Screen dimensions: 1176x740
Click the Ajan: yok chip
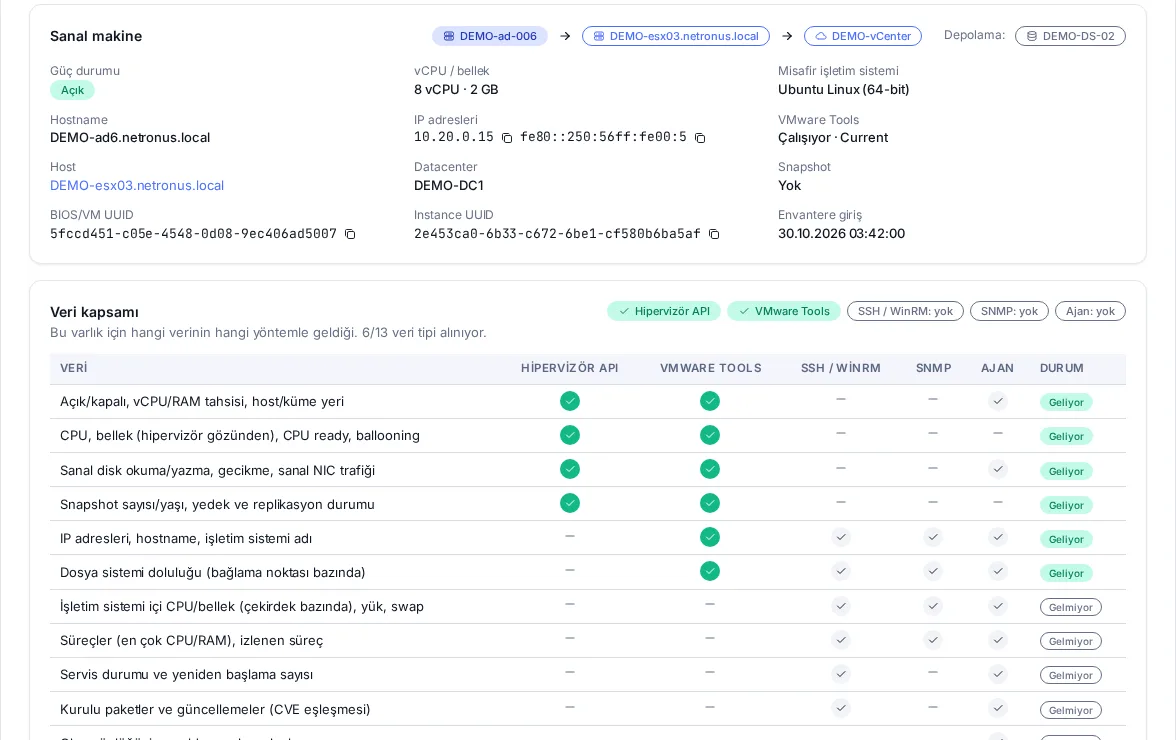pos(1090,311)
